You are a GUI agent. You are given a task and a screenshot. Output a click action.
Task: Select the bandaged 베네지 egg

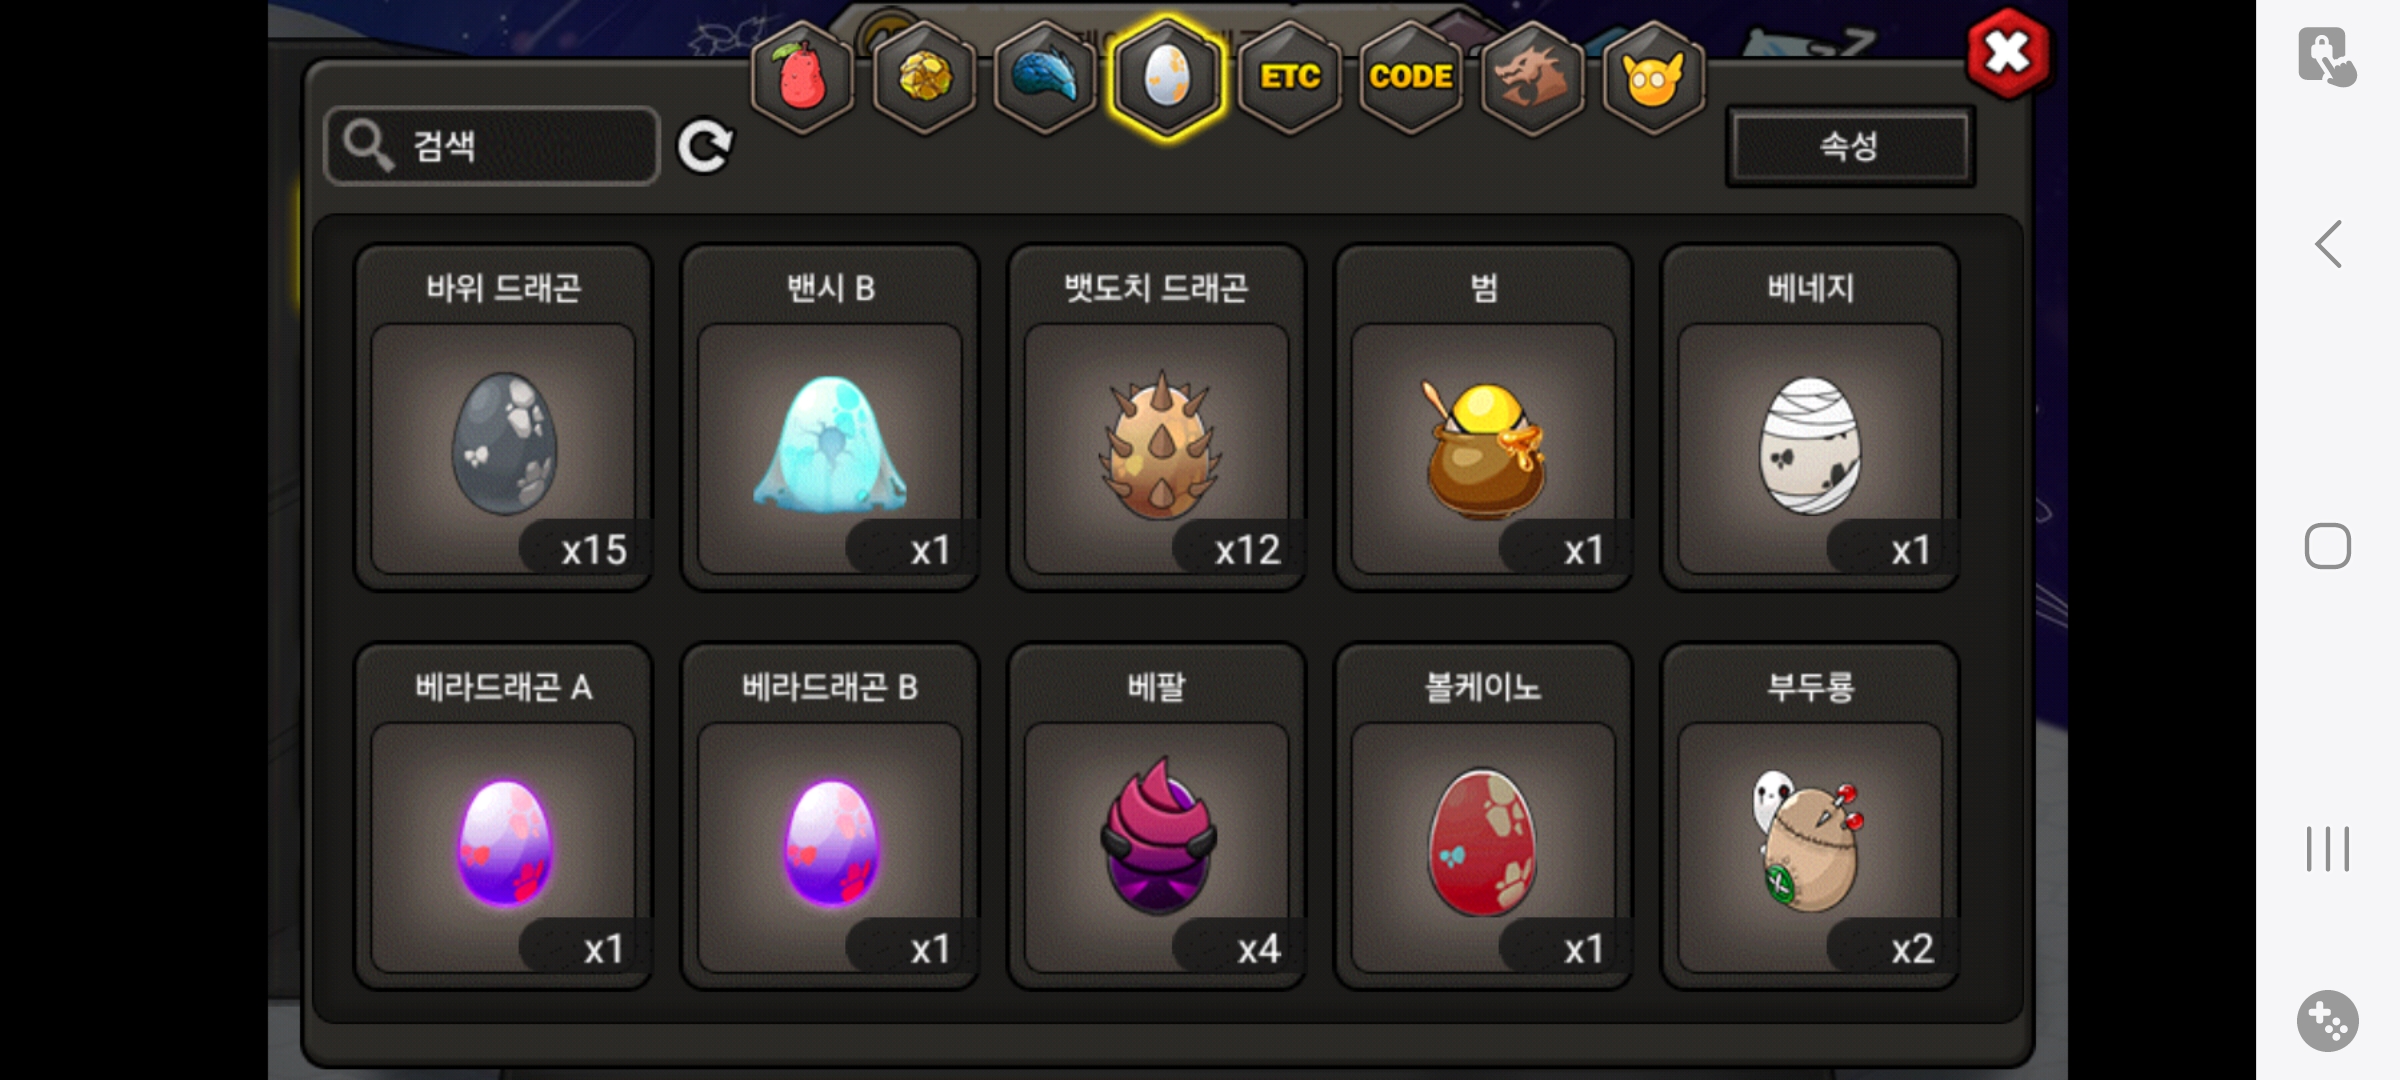tap(1810, 418)
